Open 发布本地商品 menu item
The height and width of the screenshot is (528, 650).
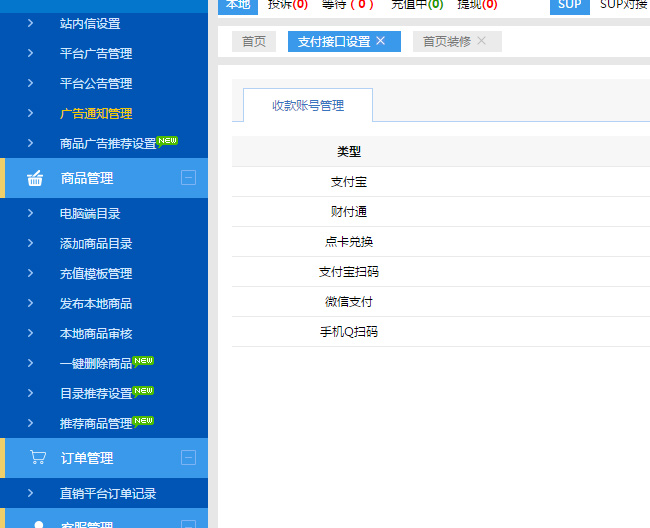96,304
